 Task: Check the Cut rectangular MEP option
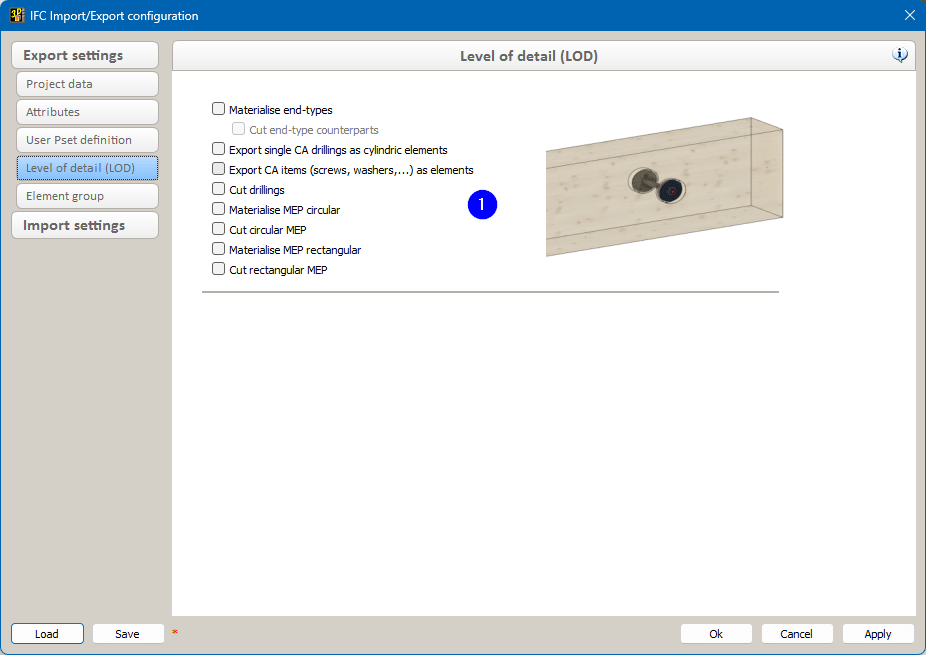click(219, 269)
